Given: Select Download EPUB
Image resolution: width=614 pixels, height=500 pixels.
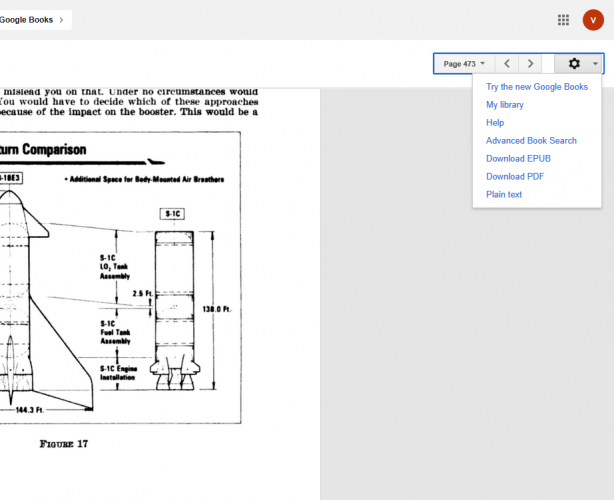Looking at the screenshot, I should point(518,159).
